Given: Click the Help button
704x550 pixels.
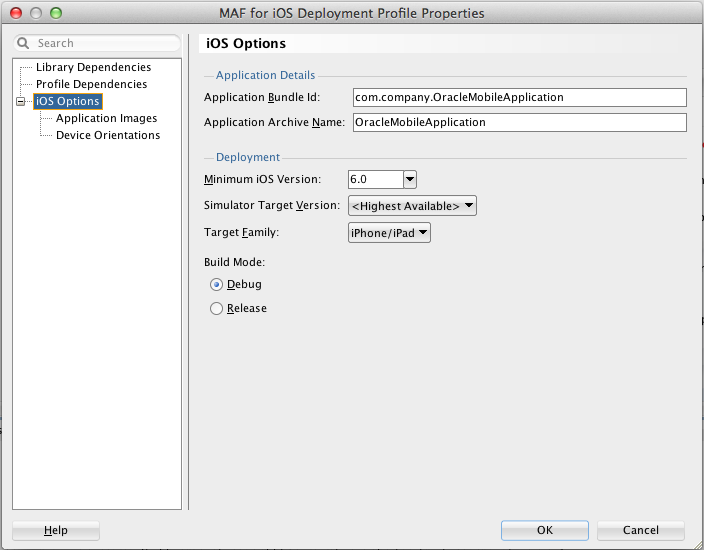Looking at the screenshot, I should tap(56, 530).
